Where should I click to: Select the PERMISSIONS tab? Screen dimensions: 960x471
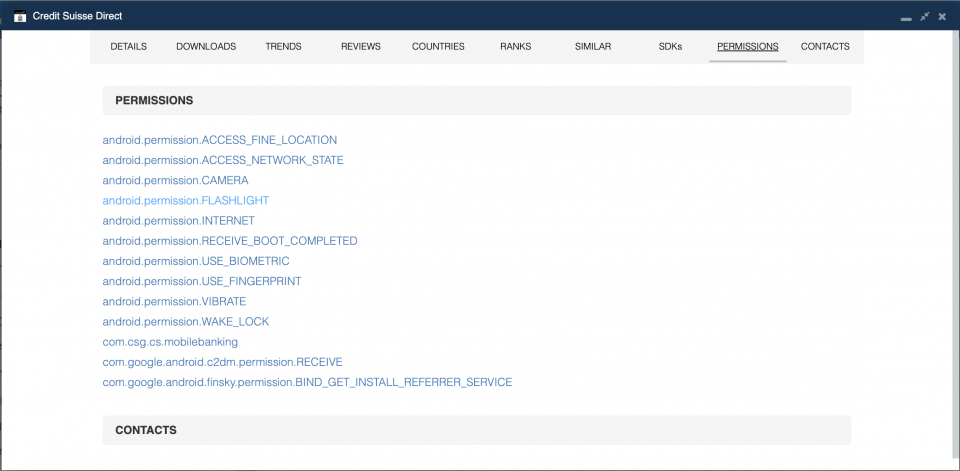coord(748,46)
